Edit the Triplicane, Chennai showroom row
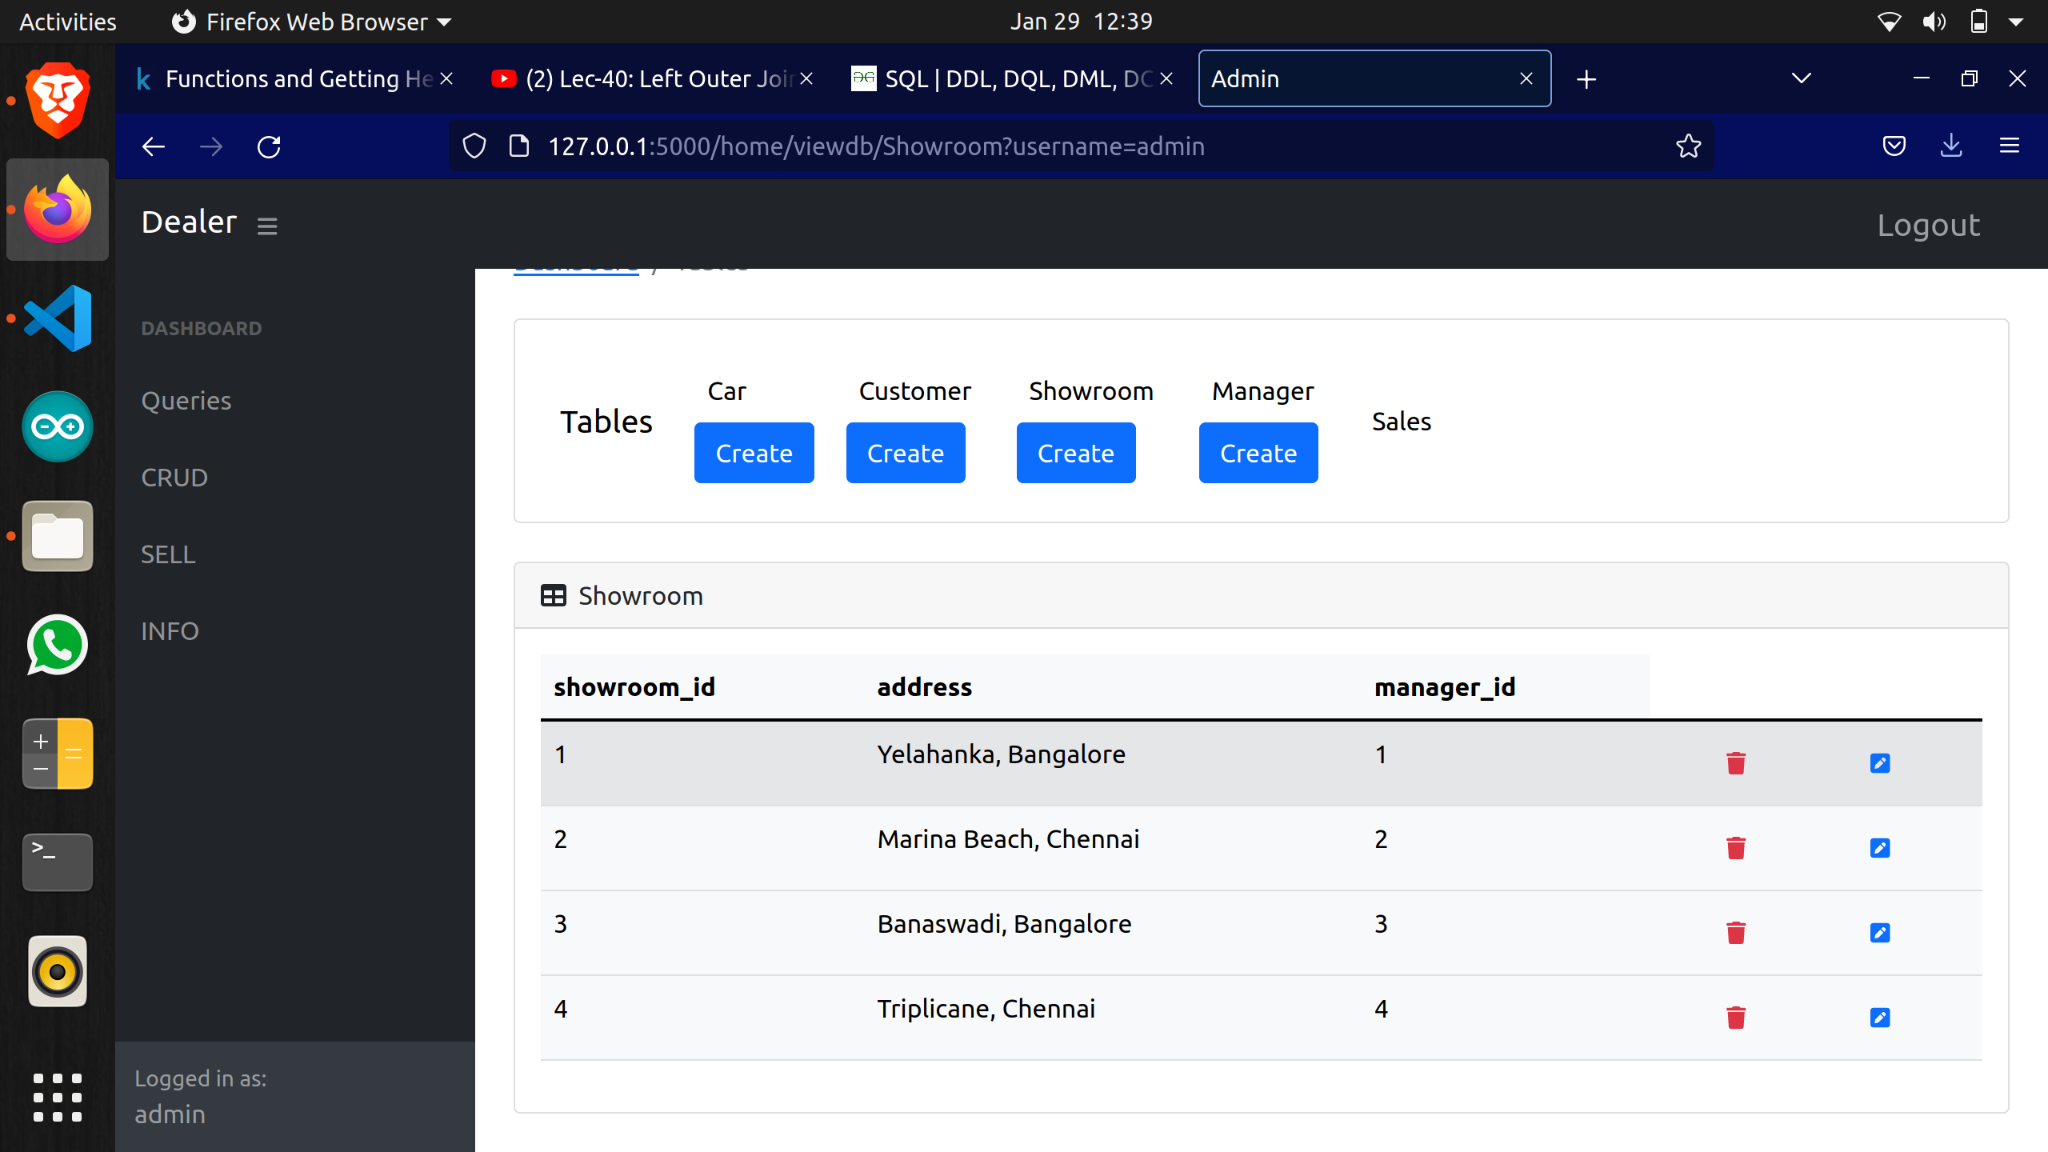The width and height of the screenshot is (2048, 1152). click(1880, 1018)
